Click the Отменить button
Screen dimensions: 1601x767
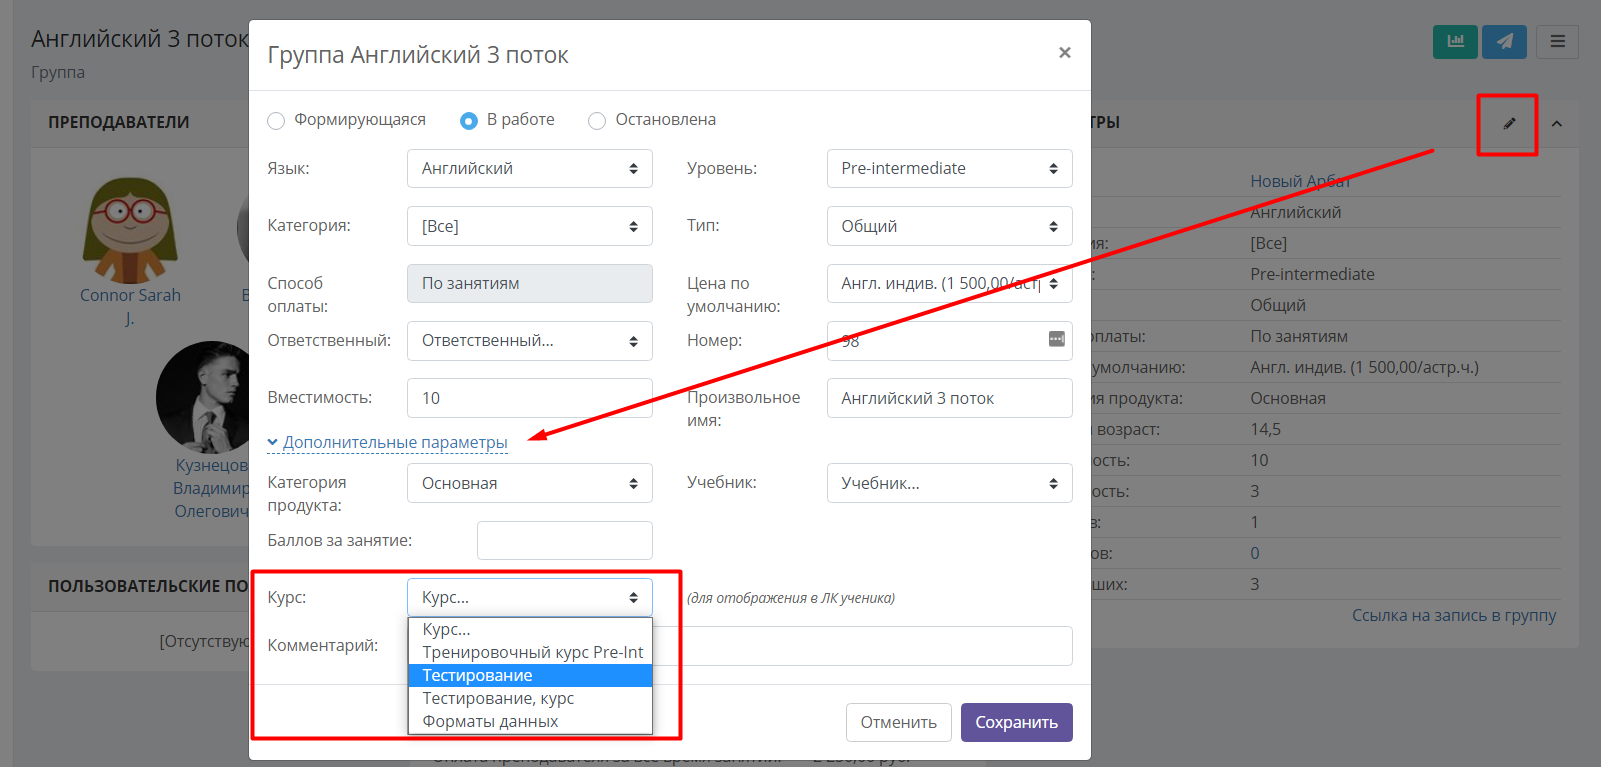pos(899,722)
